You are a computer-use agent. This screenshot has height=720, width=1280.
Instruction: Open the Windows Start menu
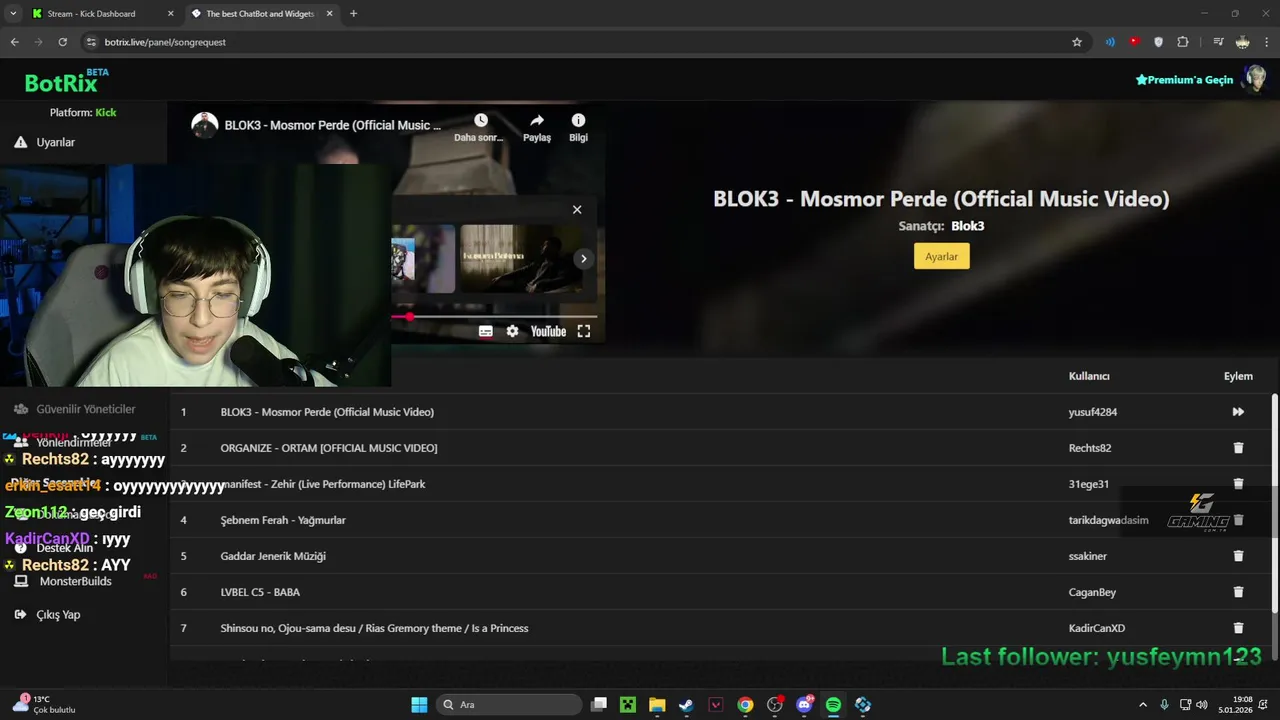pyautogui.click(x=419, y=705)
